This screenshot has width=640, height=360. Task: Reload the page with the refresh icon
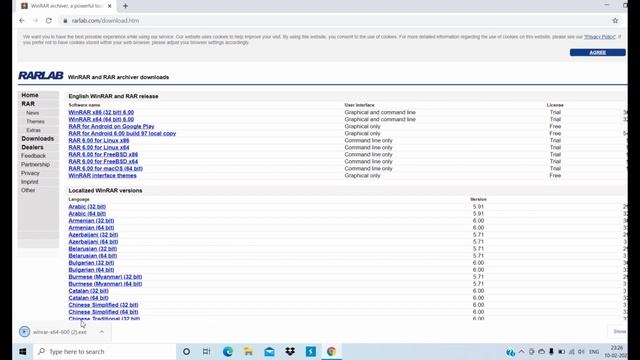click(x=49, y=20)
